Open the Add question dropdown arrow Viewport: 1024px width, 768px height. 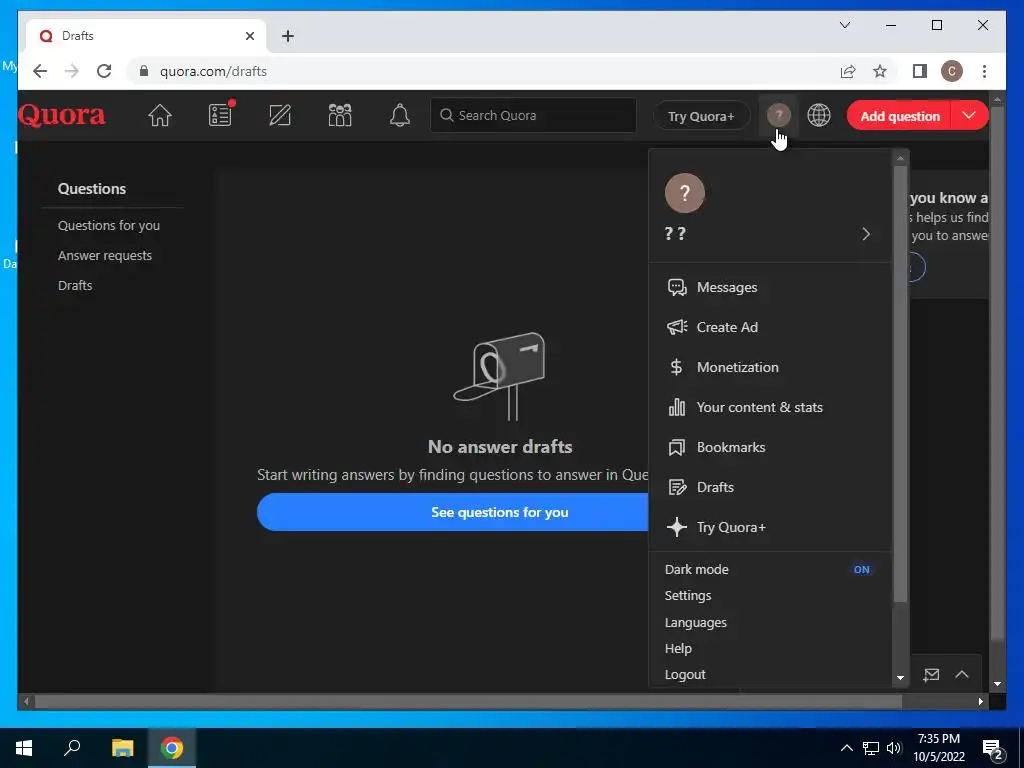coord(969,116)
